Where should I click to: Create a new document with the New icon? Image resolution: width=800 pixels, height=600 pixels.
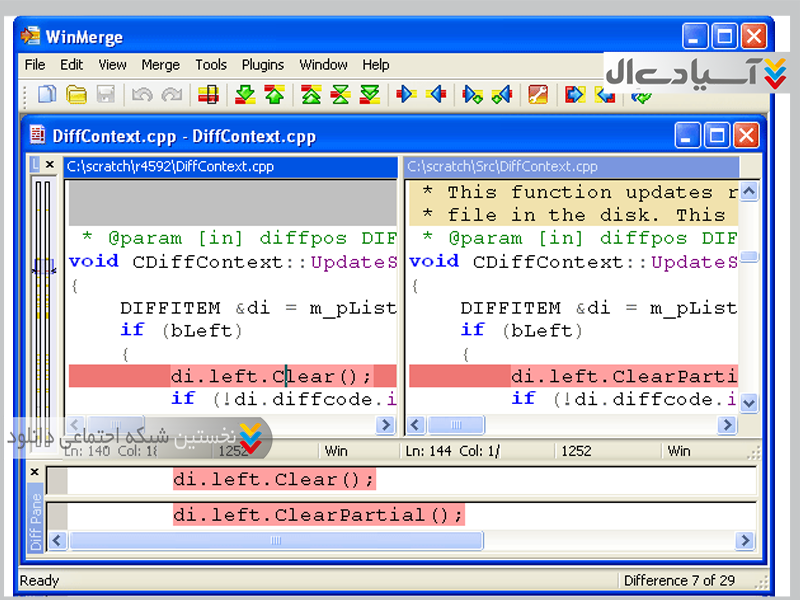pyautogui.click(x=46, y=95)
